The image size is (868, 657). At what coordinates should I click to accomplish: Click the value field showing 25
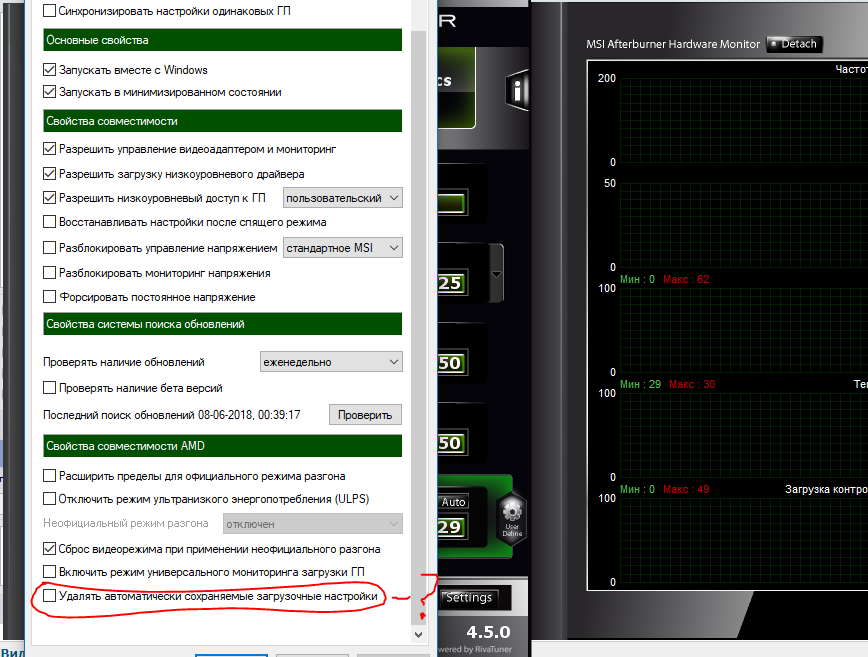[x=452, y=283]
